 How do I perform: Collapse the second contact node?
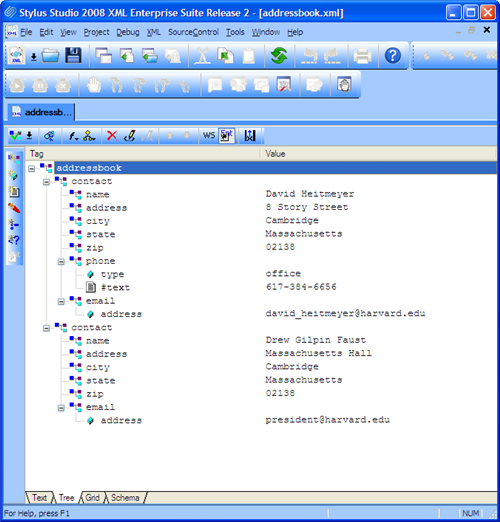point(46,328)
